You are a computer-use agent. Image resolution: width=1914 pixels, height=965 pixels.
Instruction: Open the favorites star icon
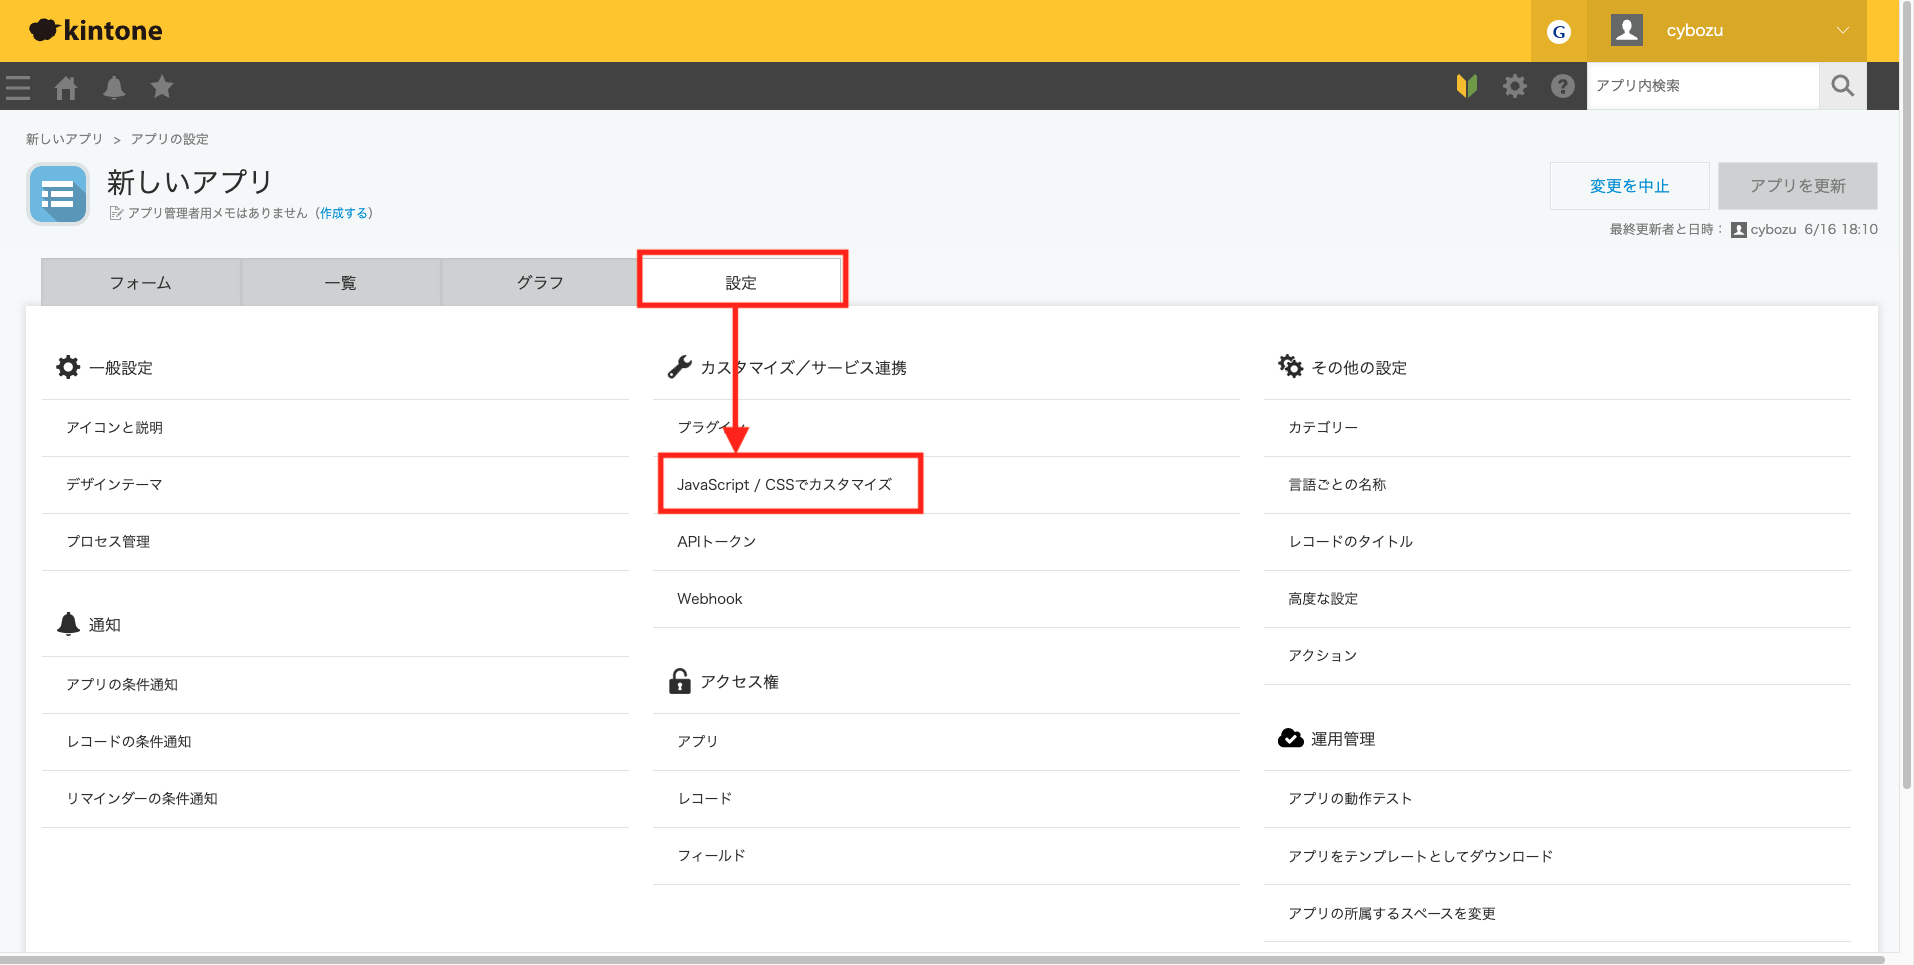(162, 87)
